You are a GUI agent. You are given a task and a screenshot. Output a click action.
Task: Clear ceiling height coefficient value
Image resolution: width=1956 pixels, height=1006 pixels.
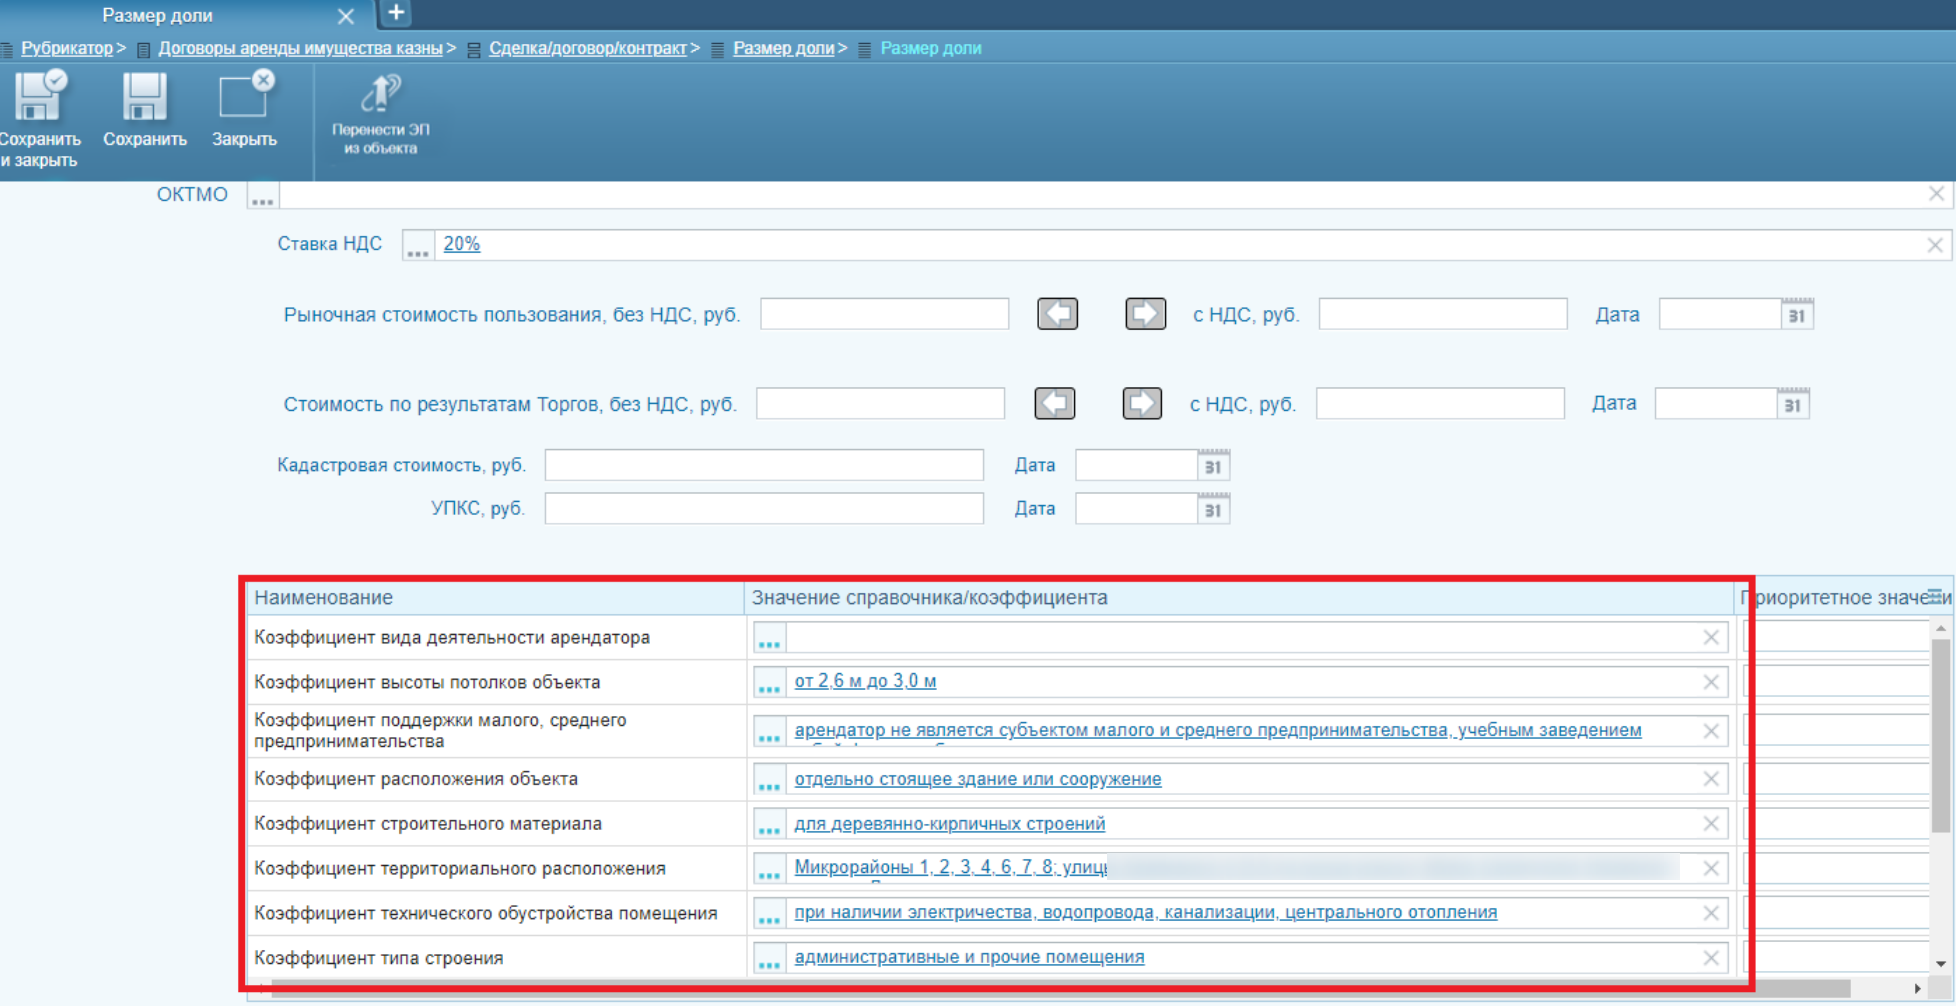point(1711,682)
